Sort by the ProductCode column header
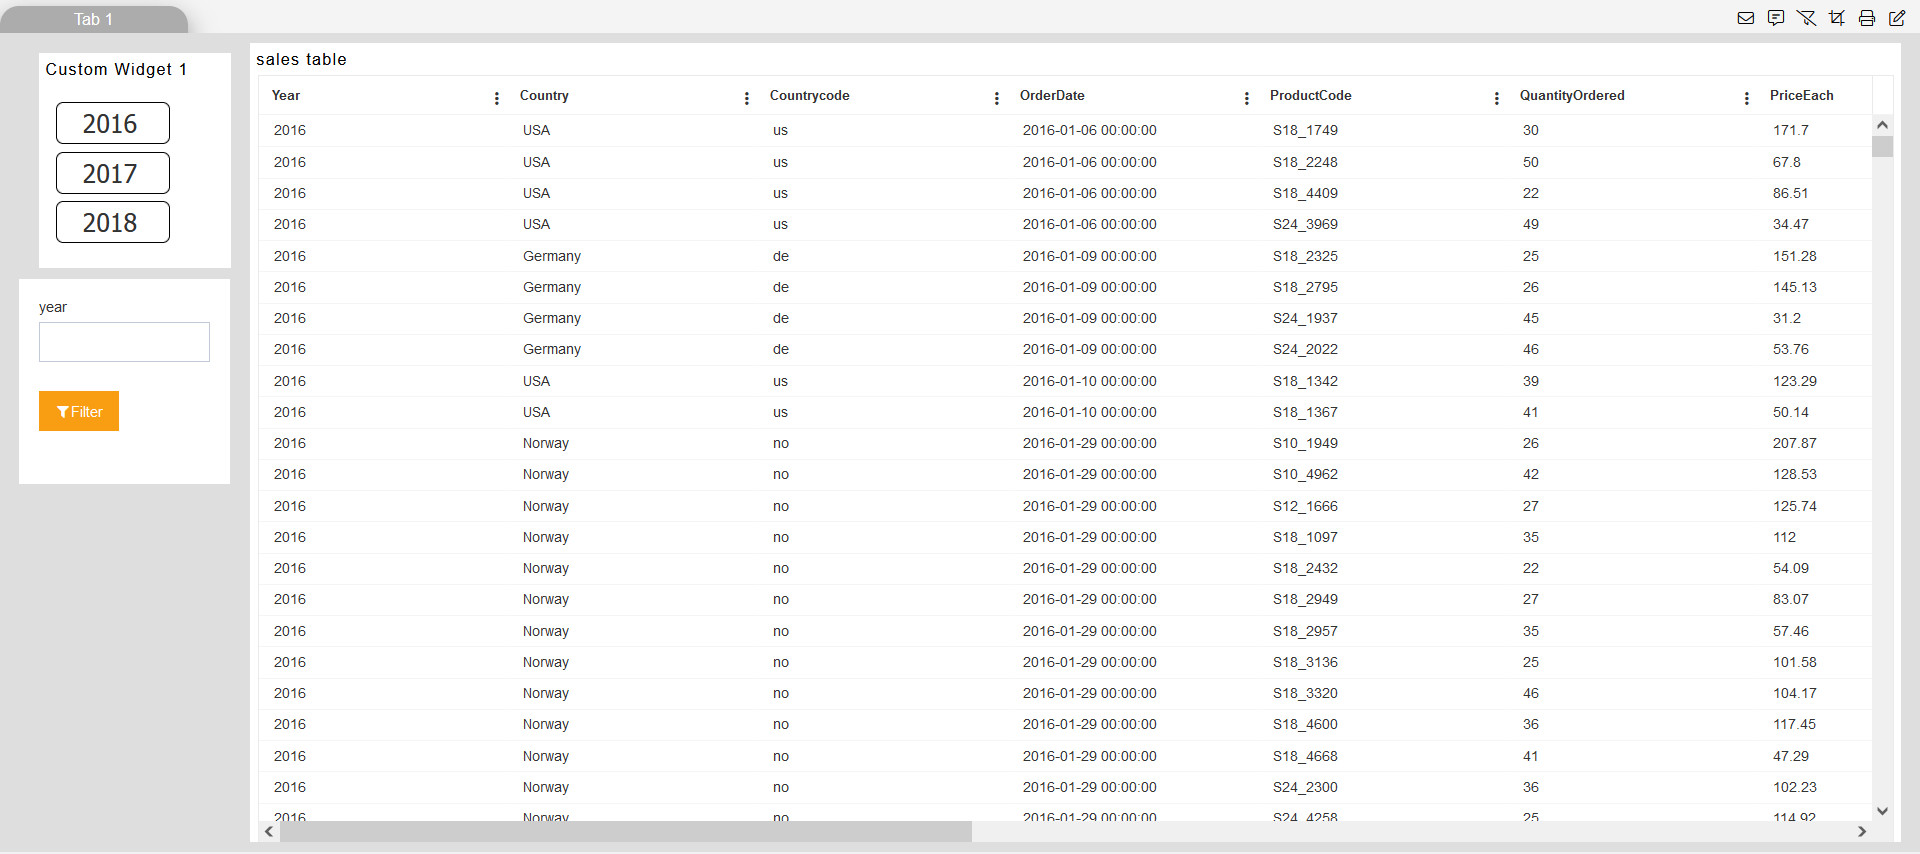 (x=1311, y=96)
